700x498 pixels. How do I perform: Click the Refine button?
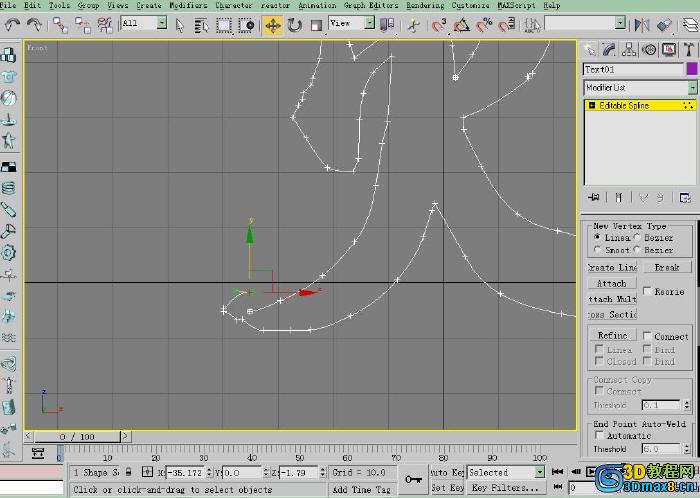pos(612,336)
